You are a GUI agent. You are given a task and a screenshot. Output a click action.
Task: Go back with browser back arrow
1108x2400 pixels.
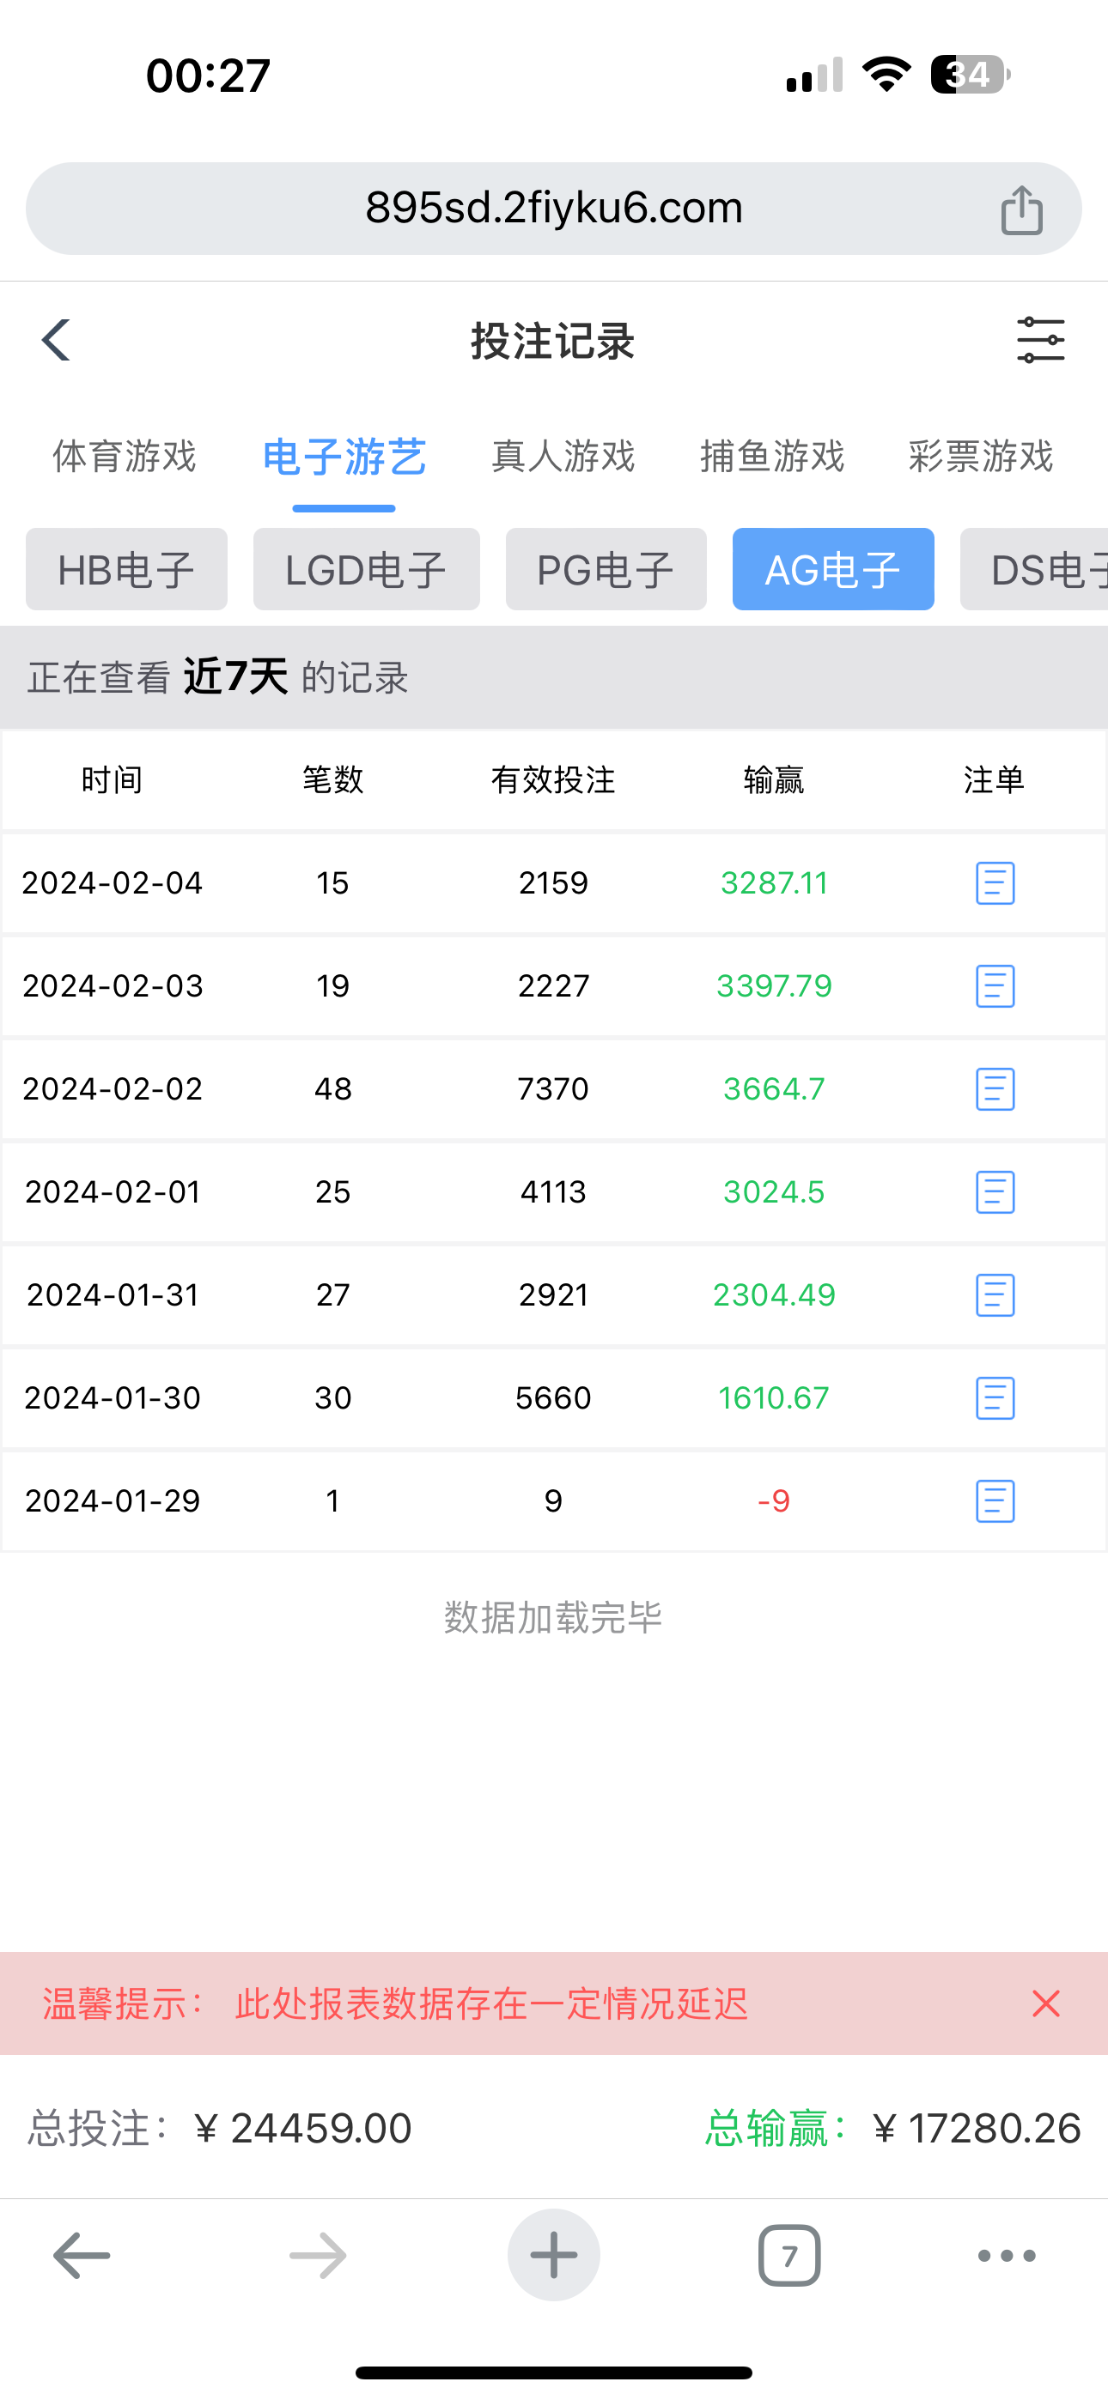[x=82, y=2255]
